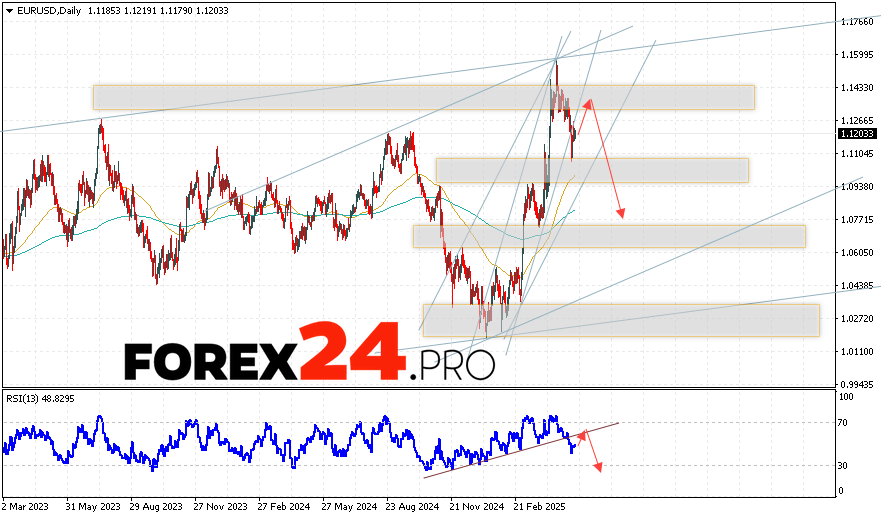
Task: Click the RSI 70 level label
Action: click(845, 423)
